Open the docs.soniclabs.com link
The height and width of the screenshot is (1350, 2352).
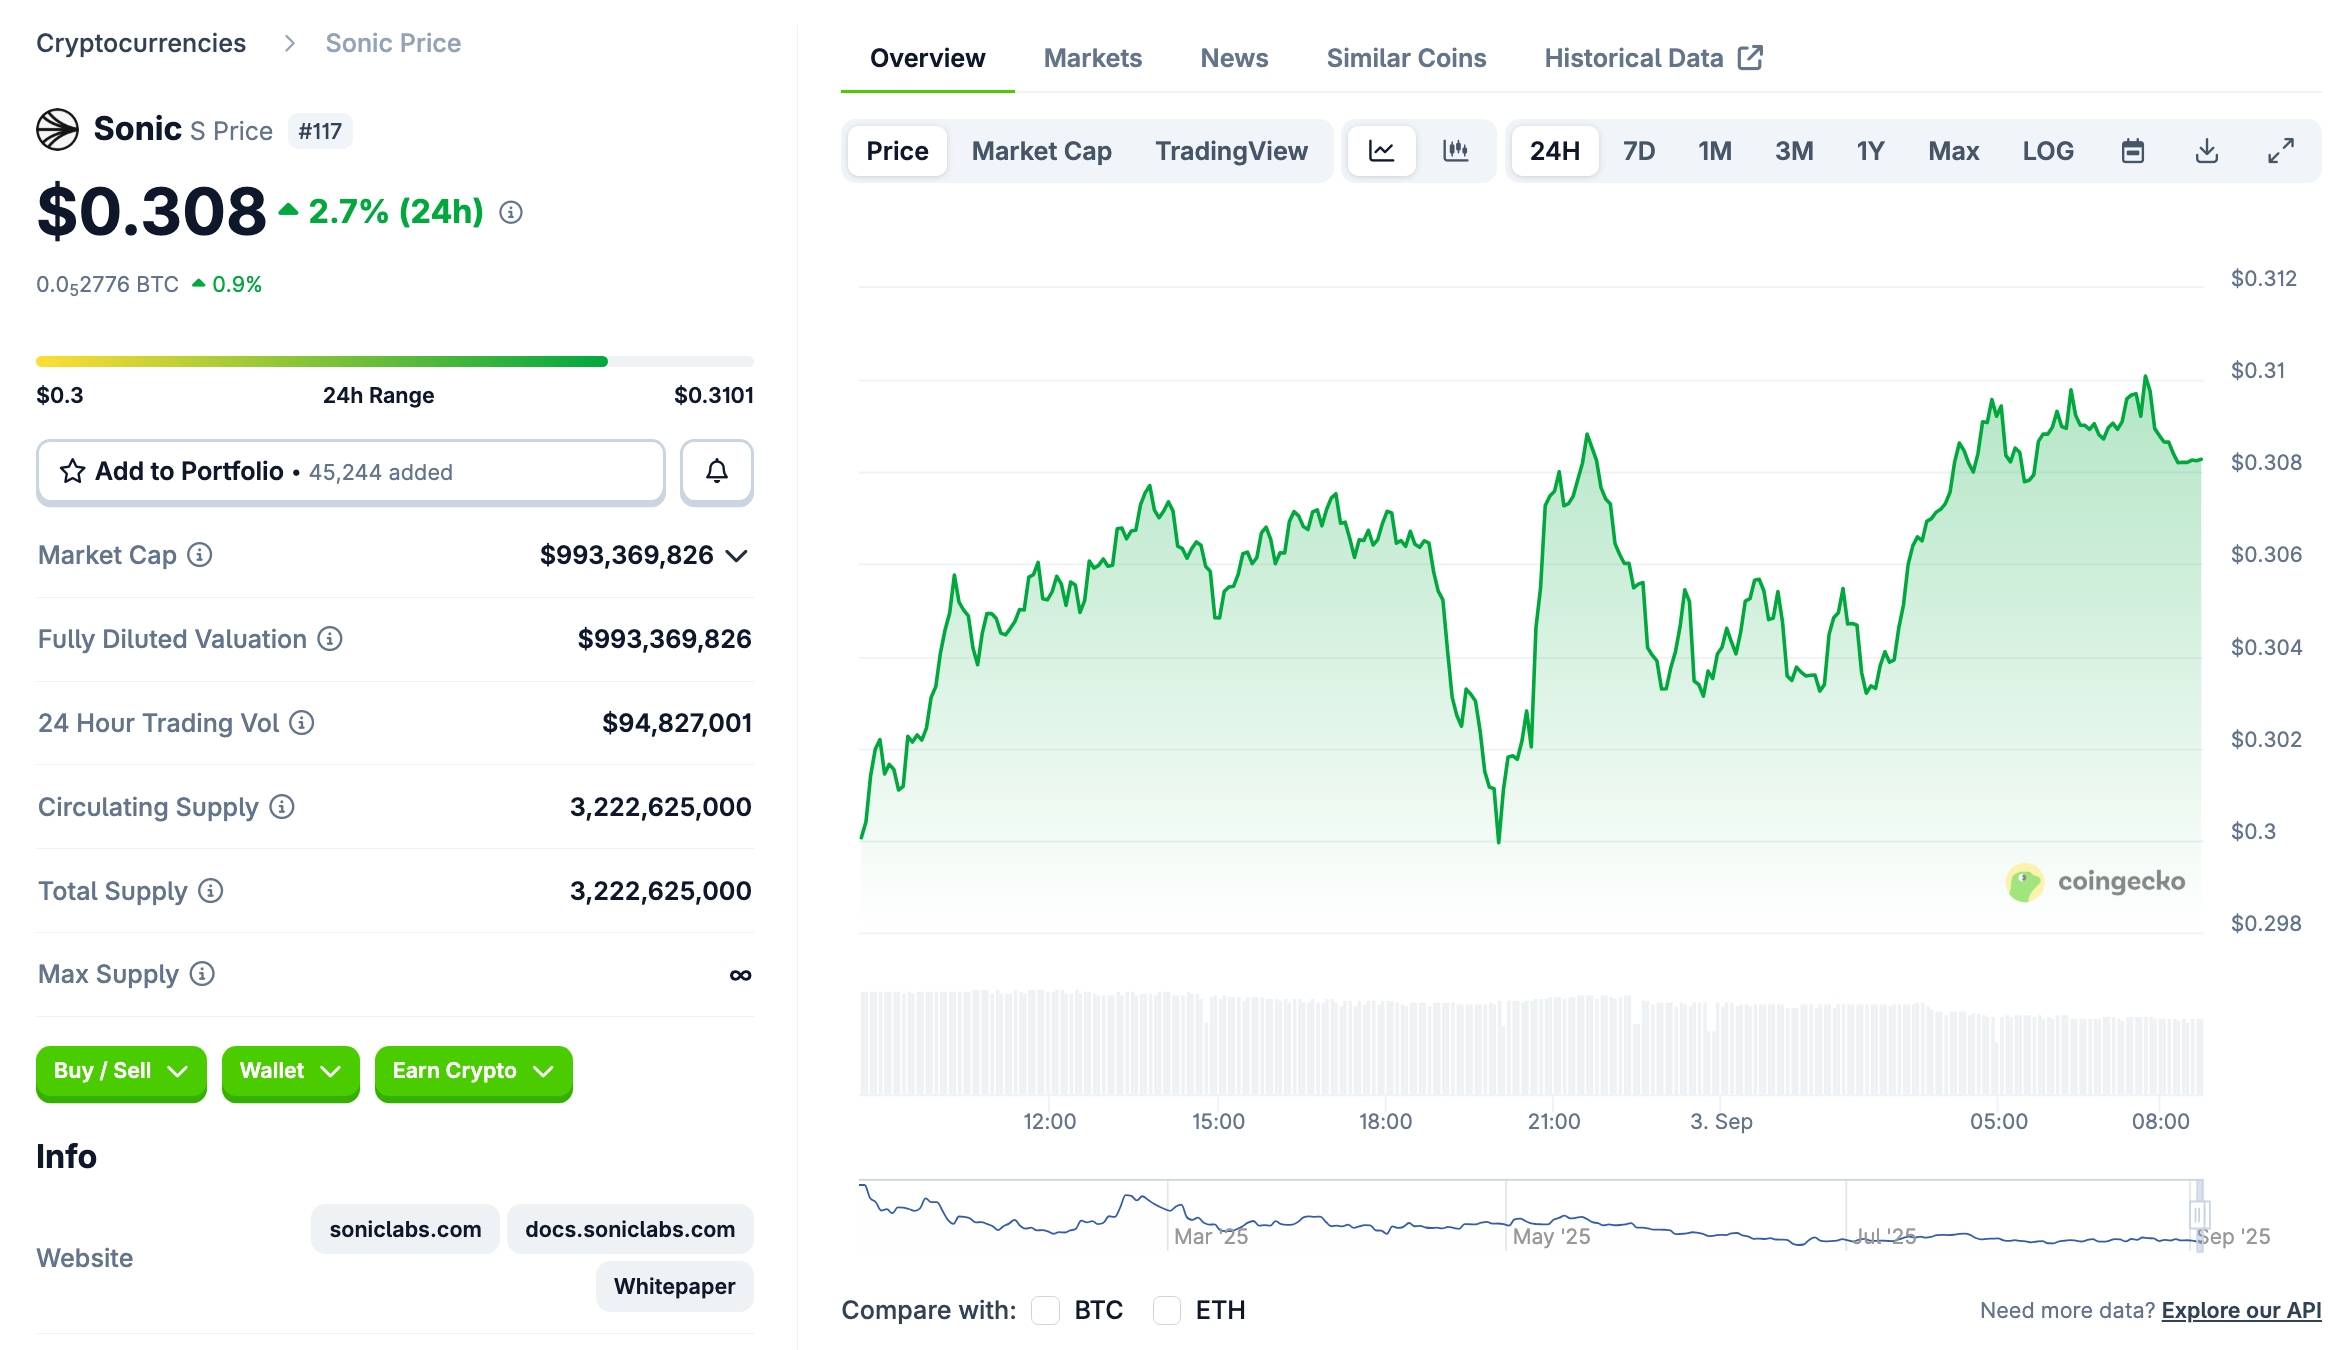pos(630,1229)
